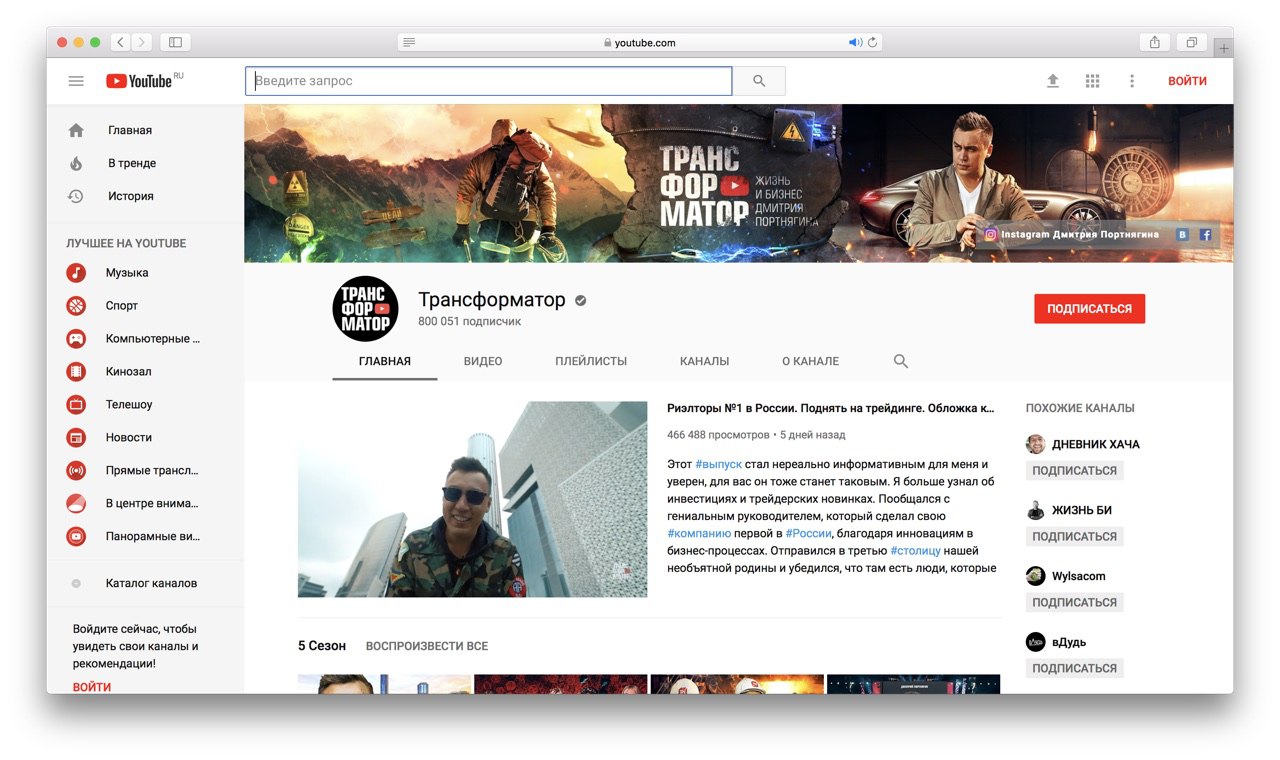This screenshot has width=1280, height=760.
Task: Click the В тренде flame icon
Action: click(x=76, y=163)
